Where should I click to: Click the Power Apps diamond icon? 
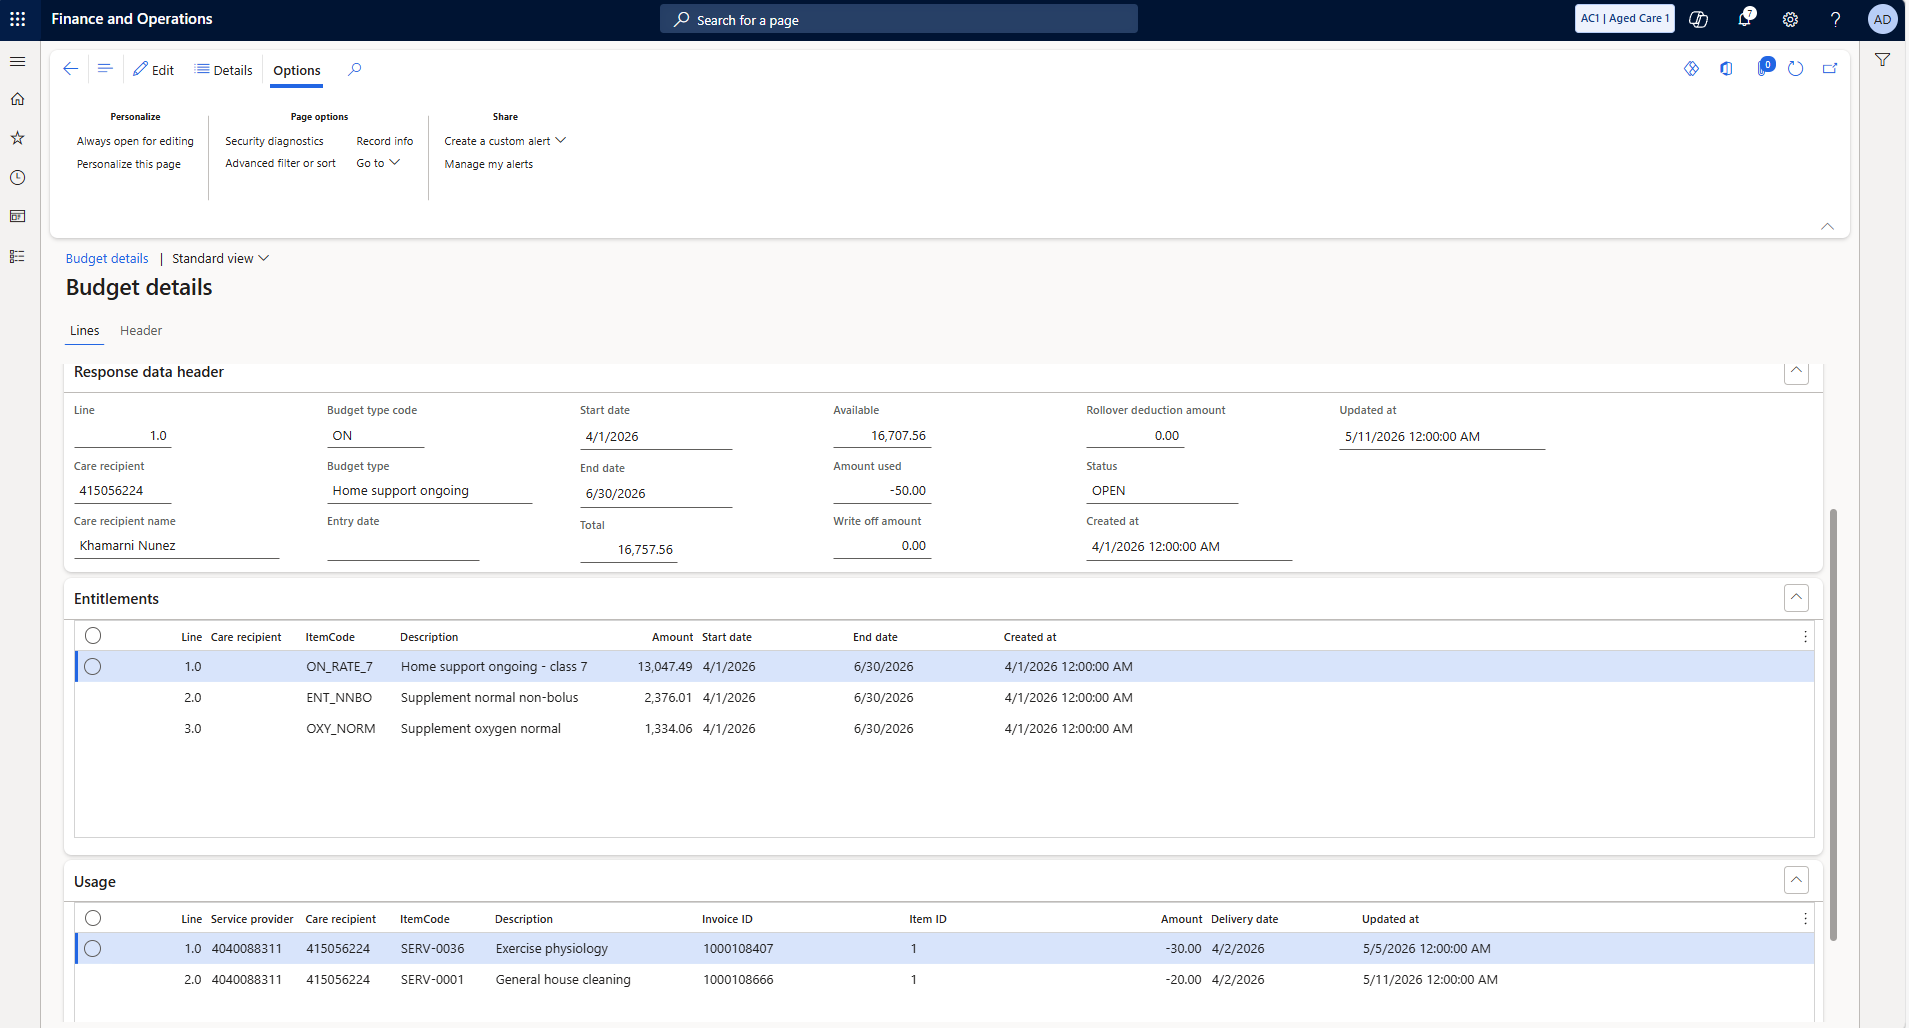coord(1692,69)
